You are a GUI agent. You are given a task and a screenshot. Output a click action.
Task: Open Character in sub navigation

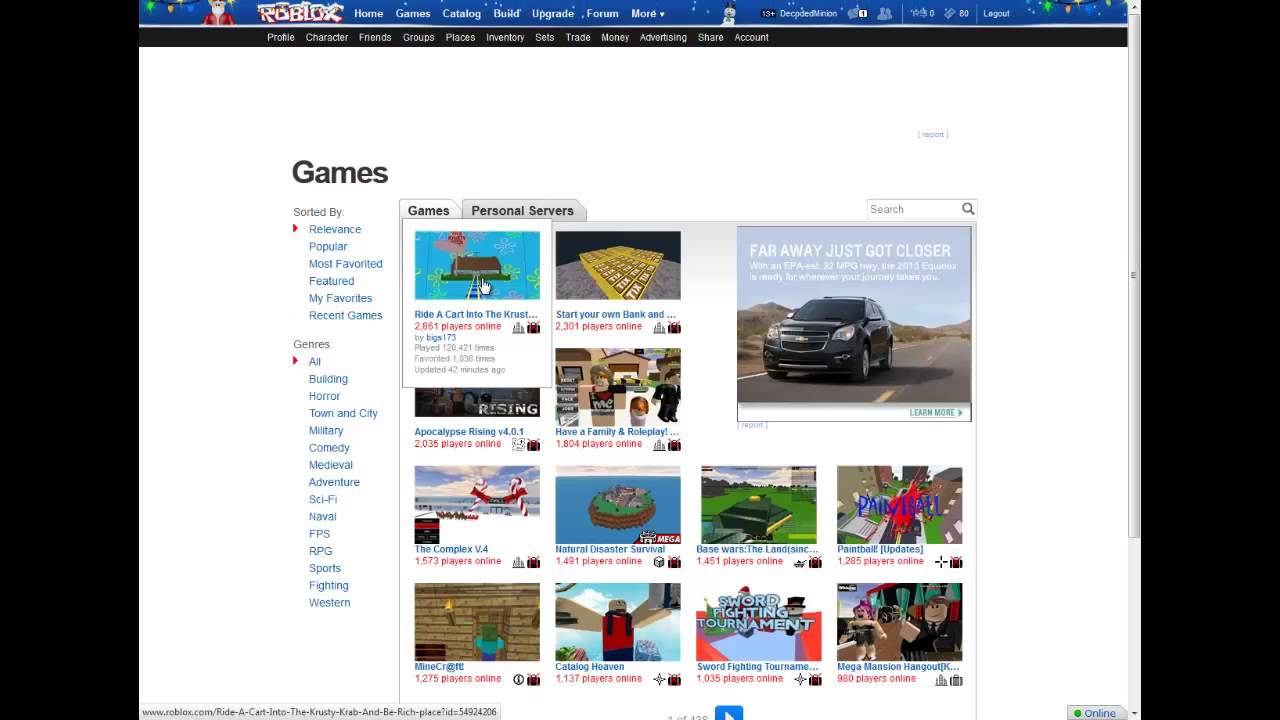click(x=327, y=37)
